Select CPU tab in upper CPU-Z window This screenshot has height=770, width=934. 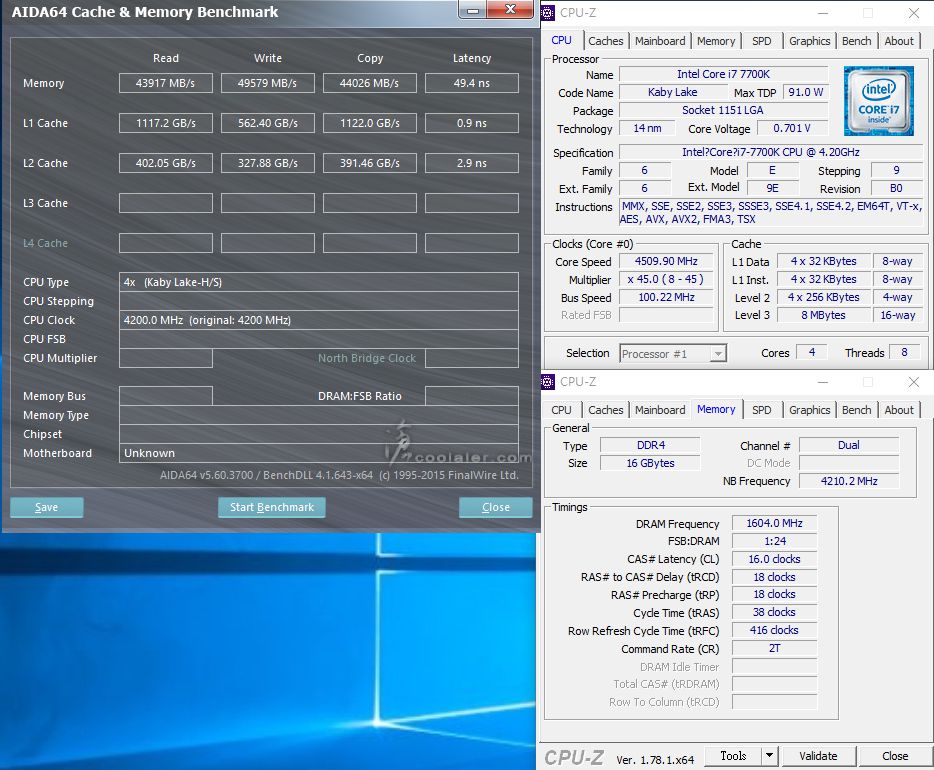coord(562,40)
